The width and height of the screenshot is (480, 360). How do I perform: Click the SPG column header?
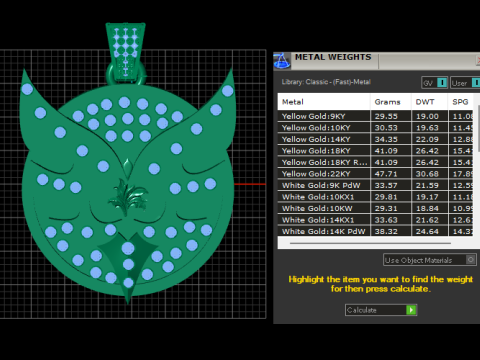(x=460, y=102)
